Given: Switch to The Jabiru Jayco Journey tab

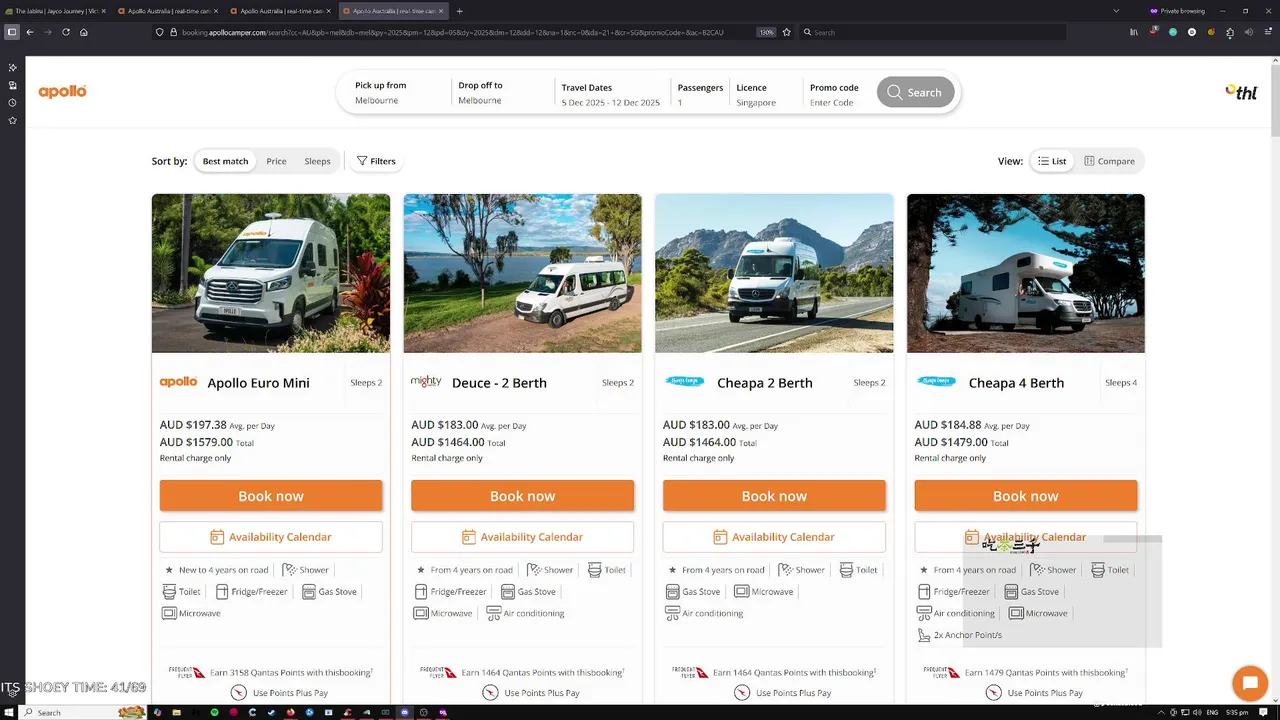Looking at the screenshot, I should tap(56, 11).
